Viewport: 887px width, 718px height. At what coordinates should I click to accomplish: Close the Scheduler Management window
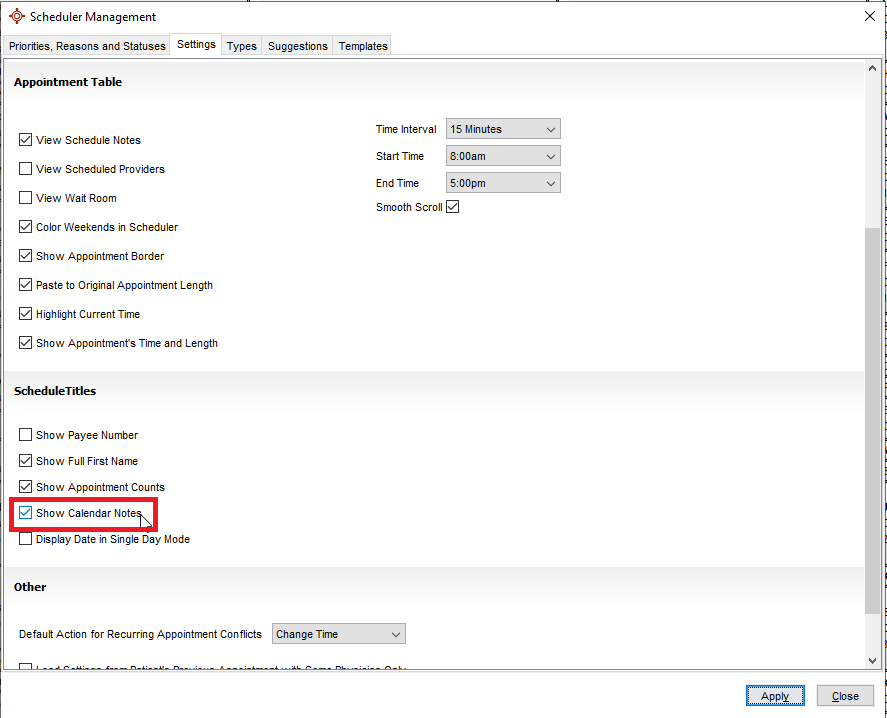coord(868,16)
